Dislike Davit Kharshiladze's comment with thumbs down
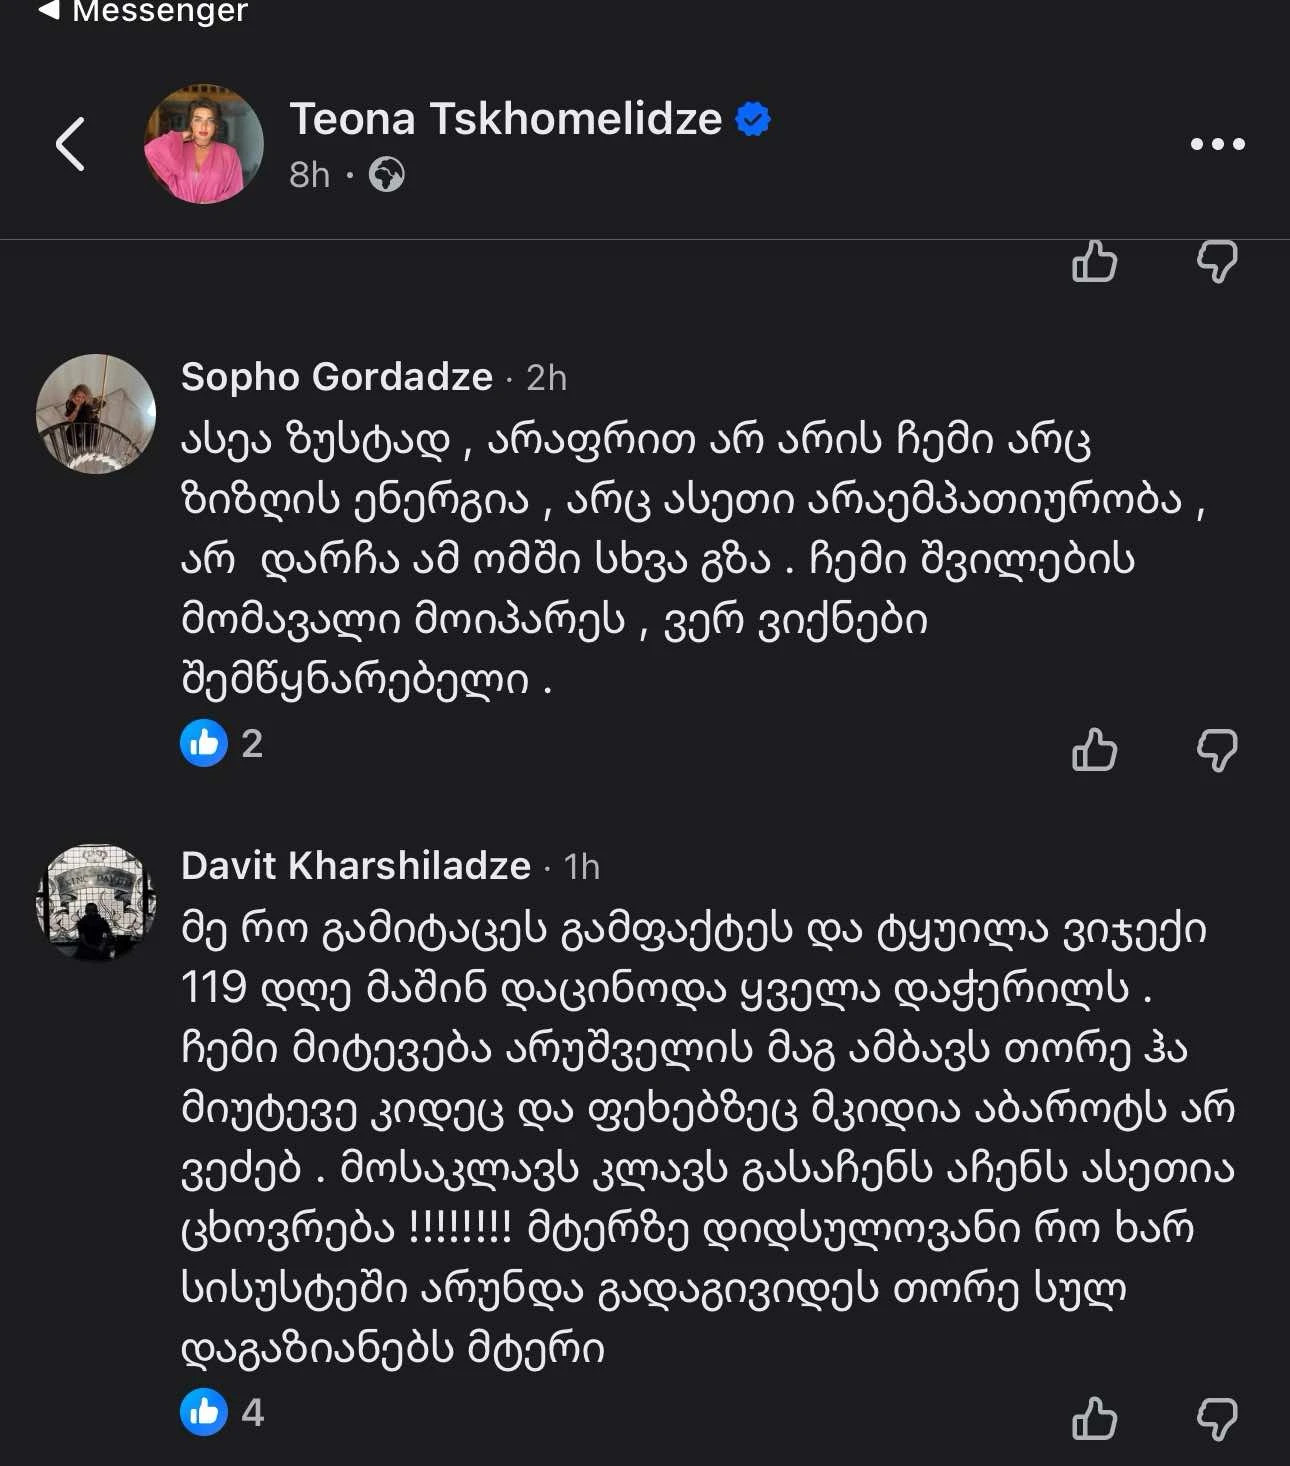This screenshot has width=1290, height=1466. [x=1217, y=1418]
